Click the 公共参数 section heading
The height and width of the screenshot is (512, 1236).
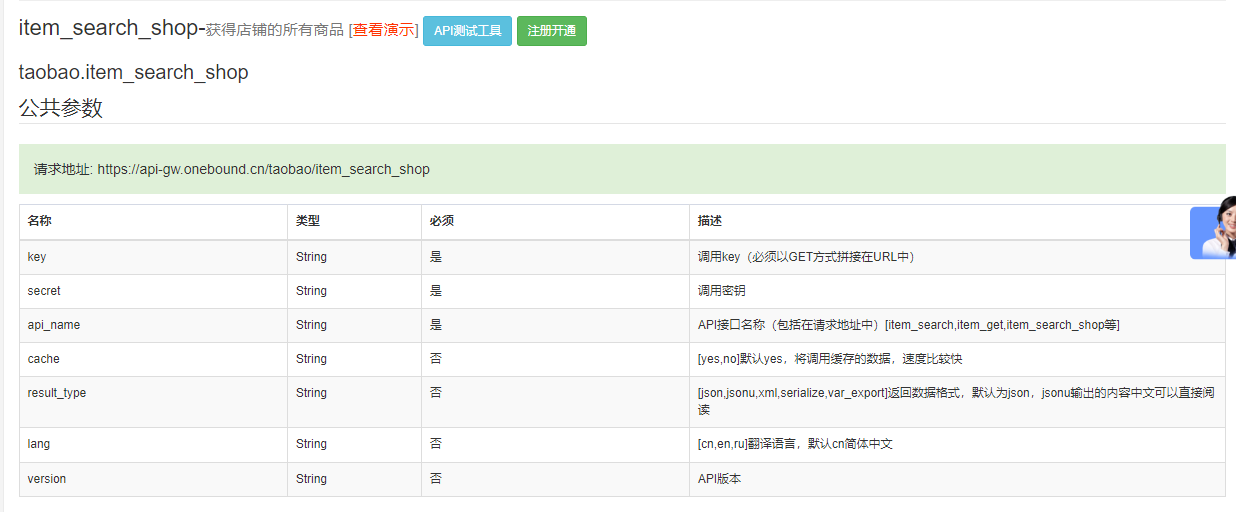tap(60, 108)
